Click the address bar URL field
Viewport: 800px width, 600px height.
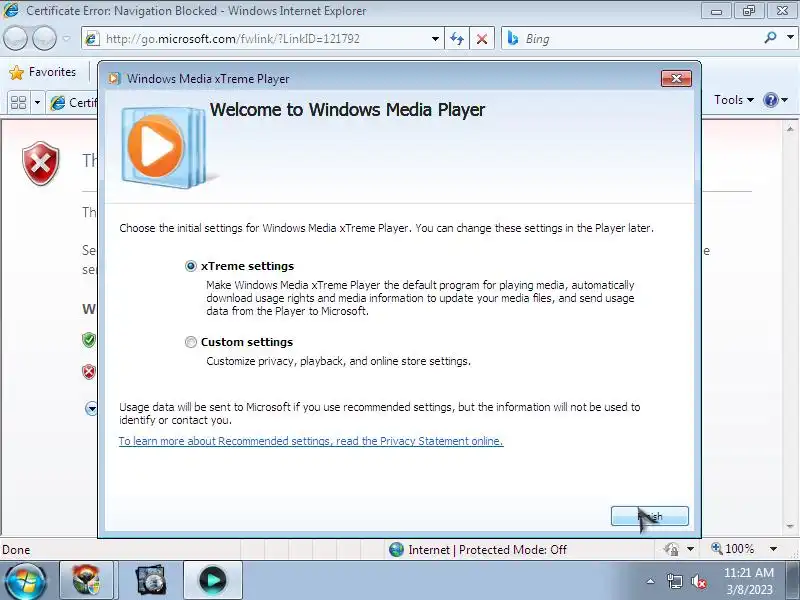click(260, 39)
